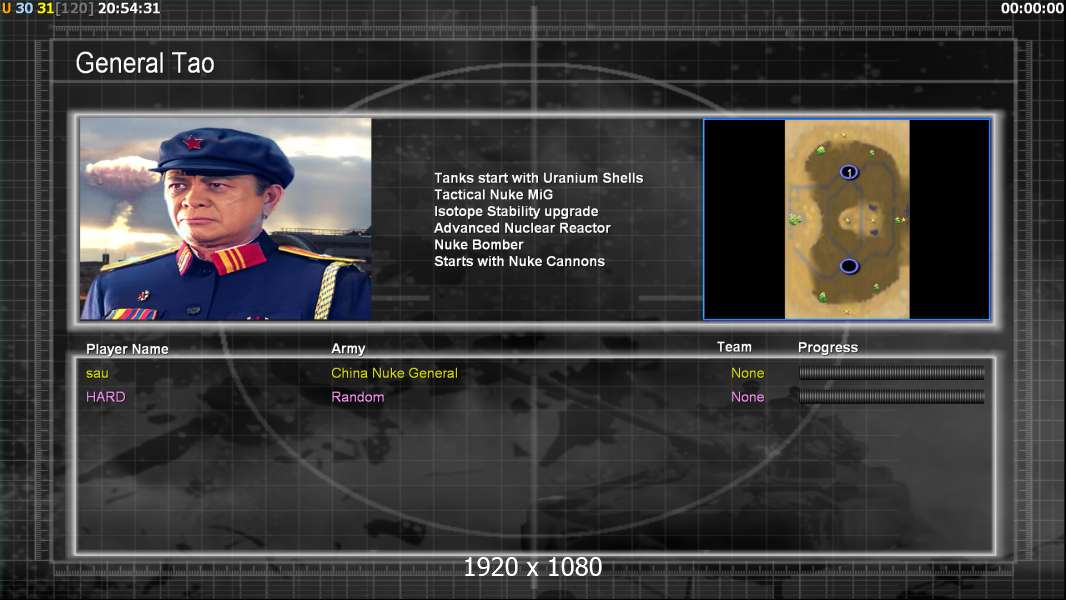Click 'Starts with Nuke Cannons' text
This screenshot has height=600, width=1066.
tap(519, 261)
